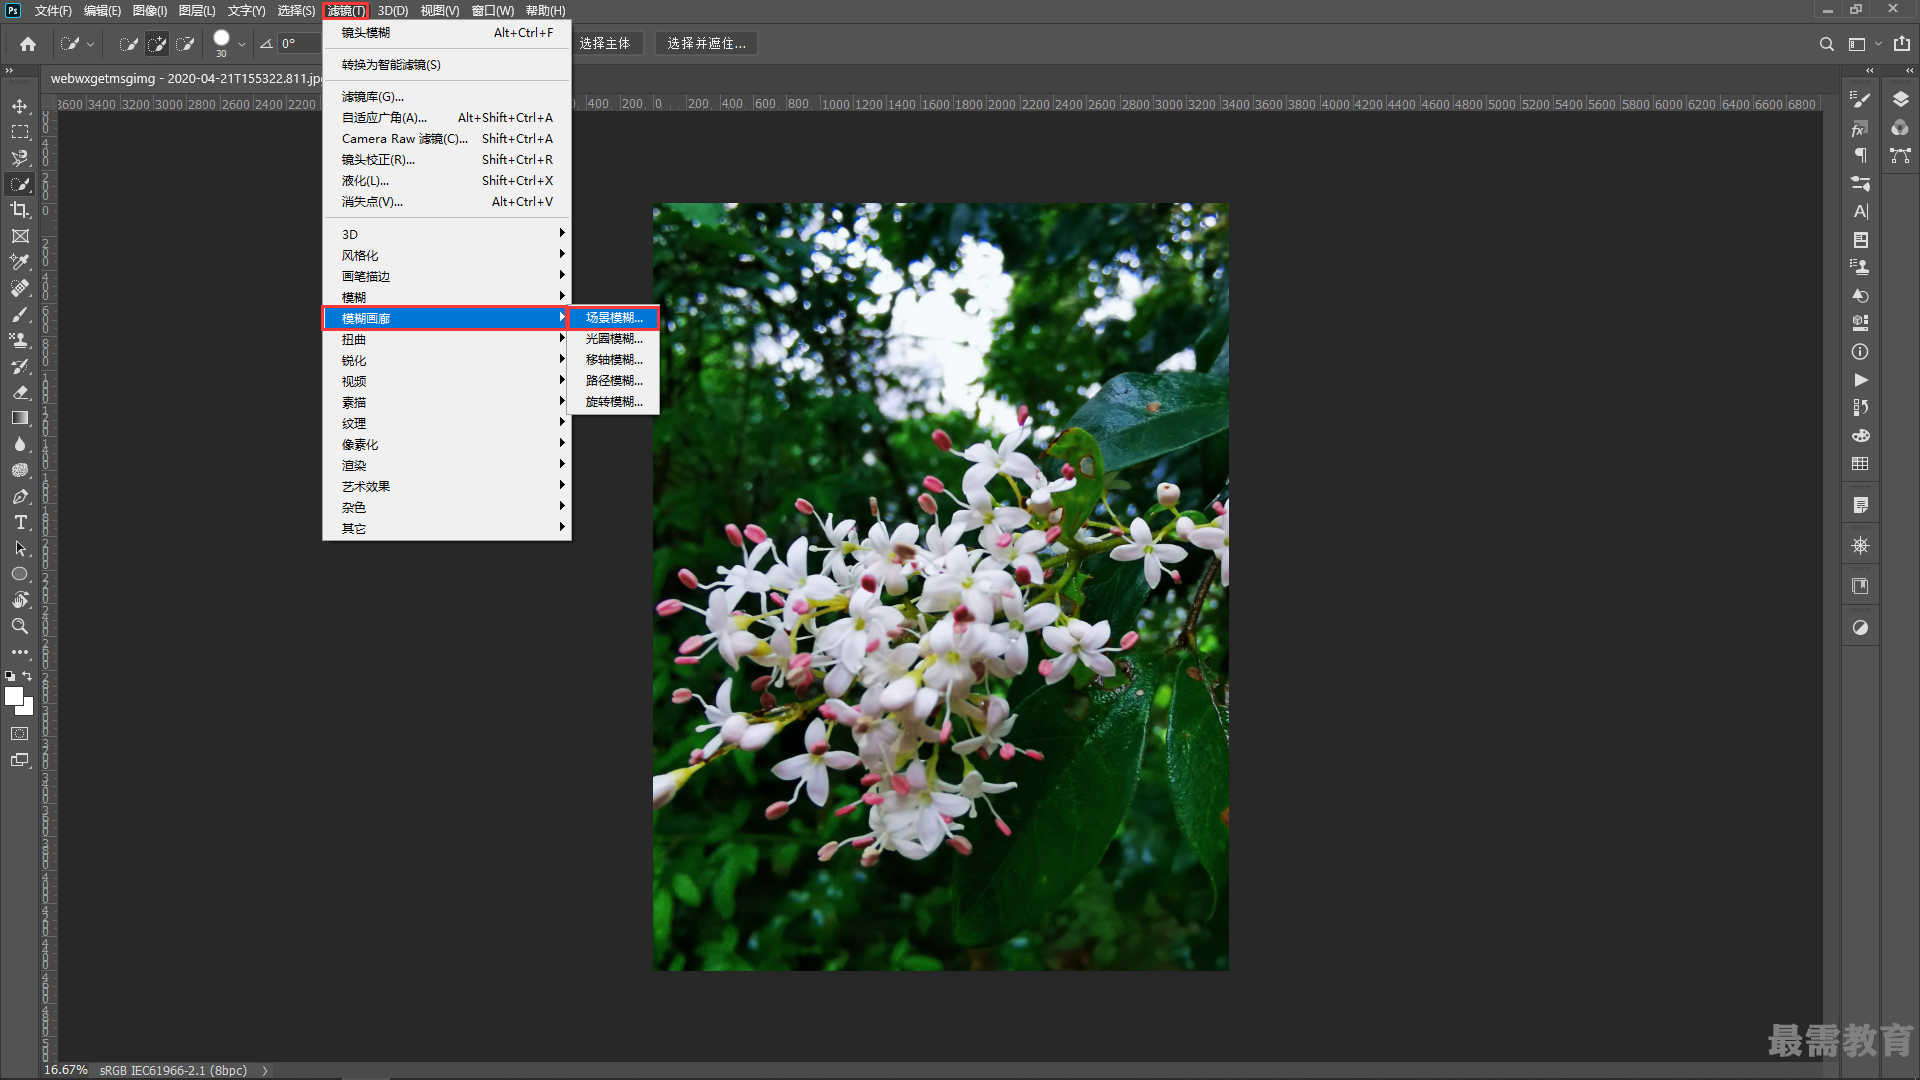Screen dimensions: 1920x1080
Task: Open the brush preset picker dropdown
Action: [x=242, y=44]
